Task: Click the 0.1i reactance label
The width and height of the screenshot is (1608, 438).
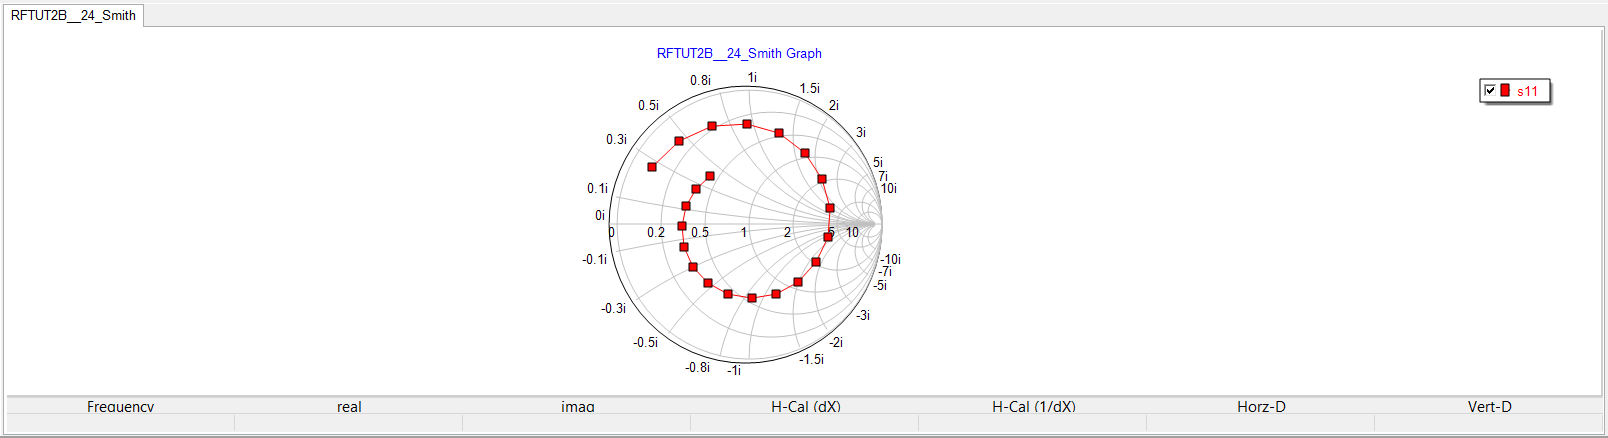Action: 597,188
